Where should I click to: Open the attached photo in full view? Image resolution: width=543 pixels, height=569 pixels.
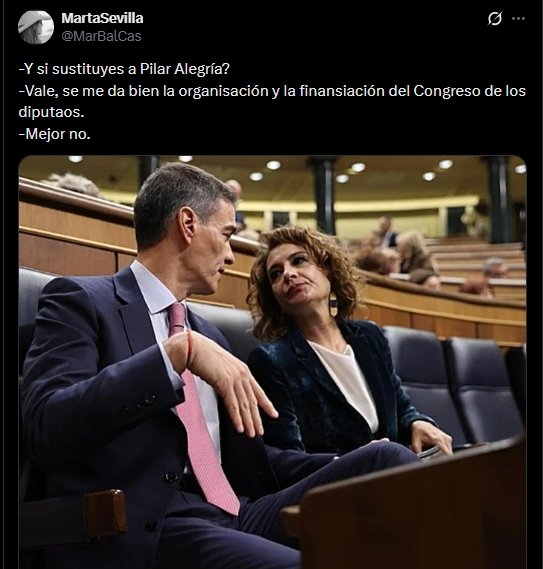272,362
